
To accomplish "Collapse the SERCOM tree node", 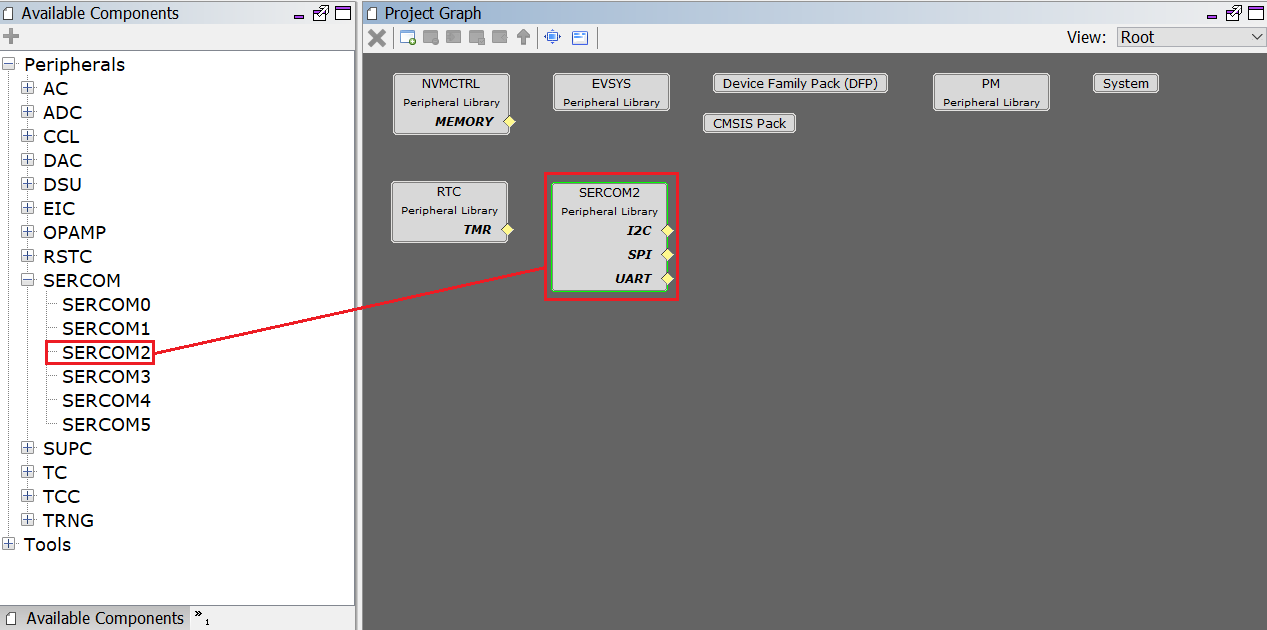I will 28,280.
